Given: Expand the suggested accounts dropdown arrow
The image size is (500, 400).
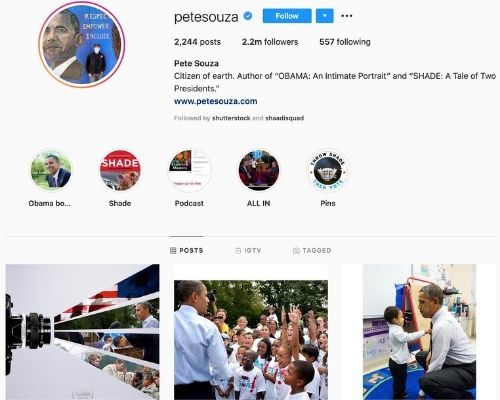Looking at the screenshot, I should pos(325,16).
